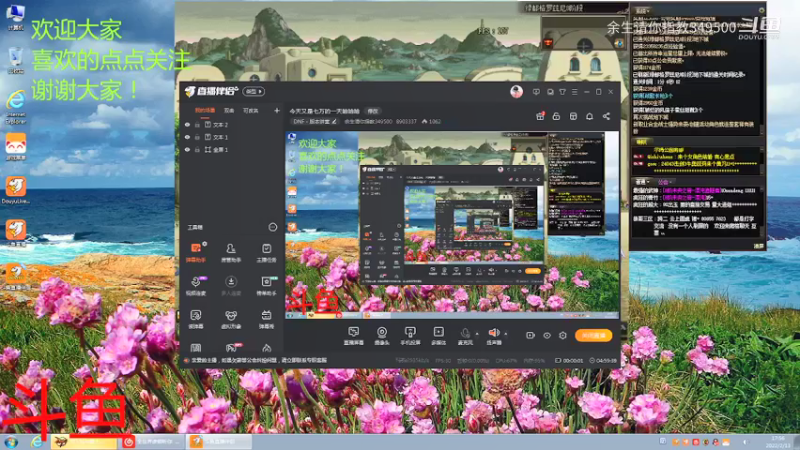
Task: Add camera source (摄像头)
Action: coord(382,336)
